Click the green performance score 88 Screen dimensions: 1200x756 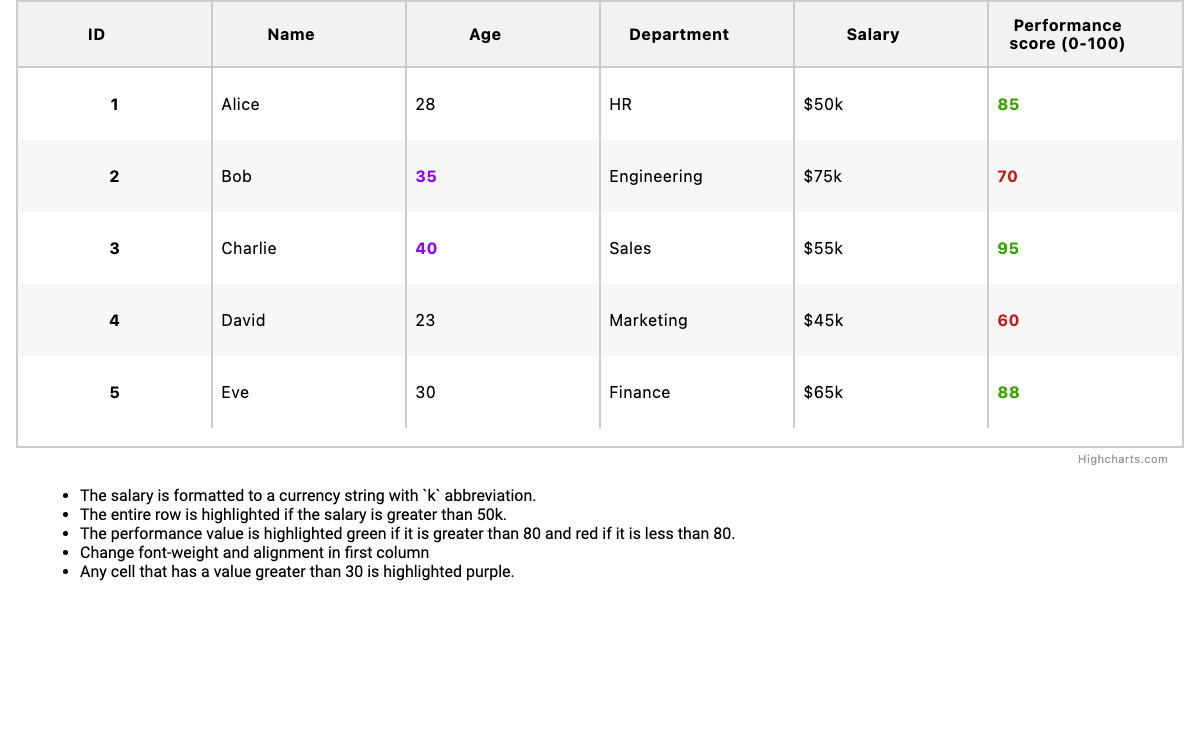pyautogui.click(x=1008, y=393)
